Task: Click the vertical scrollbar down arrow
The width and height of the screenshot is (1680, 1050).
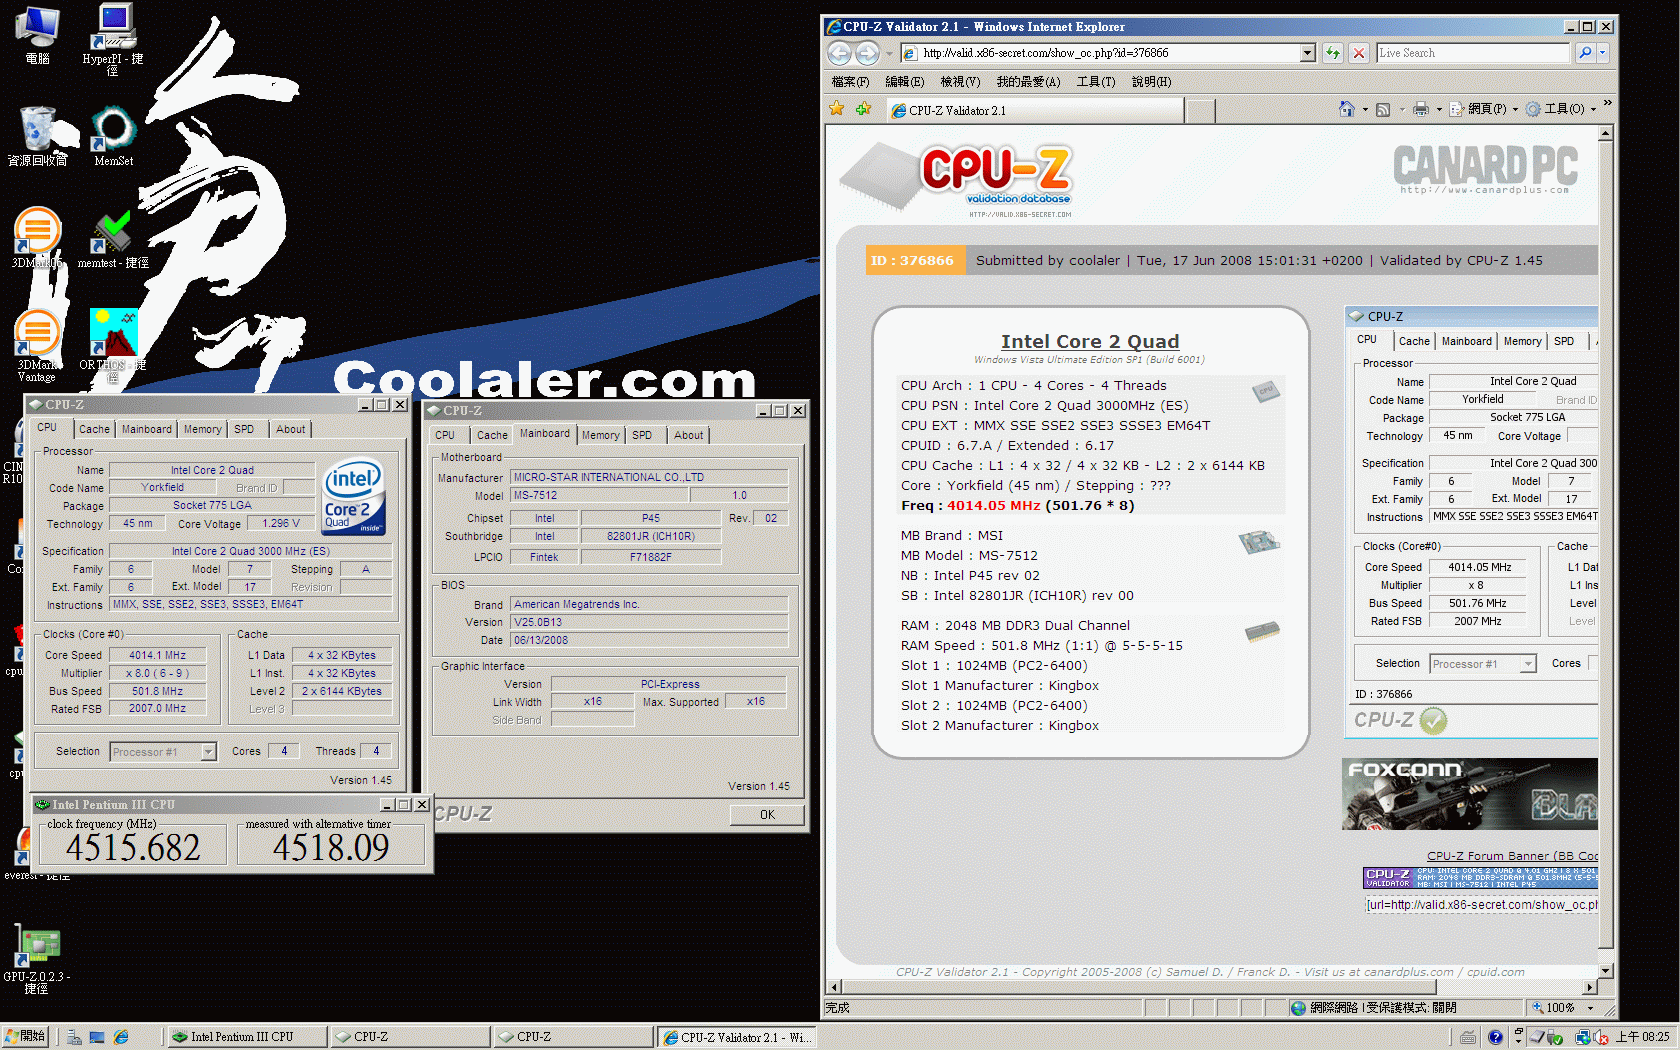Action: (x=1605, y=970)
